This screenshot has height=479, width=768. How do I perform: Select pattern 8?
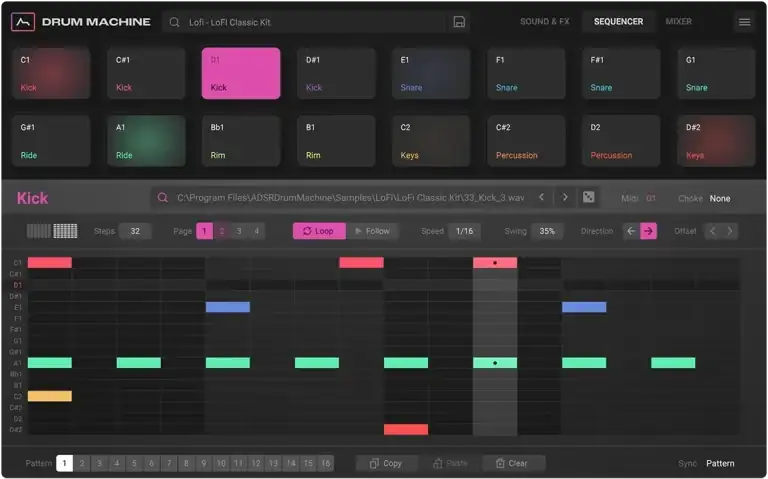(186, 463)
